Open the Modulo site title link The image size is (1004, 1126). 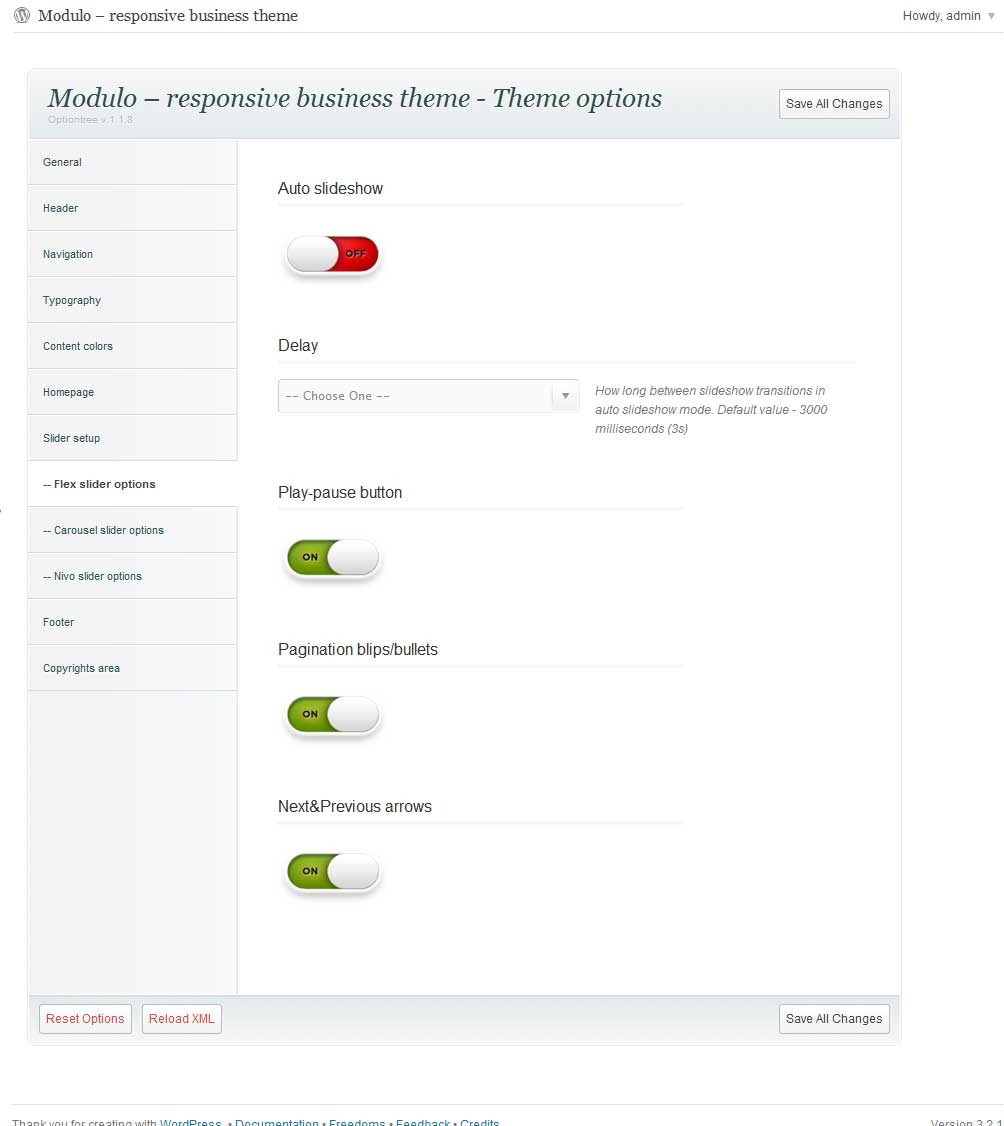tap(168, 16)
